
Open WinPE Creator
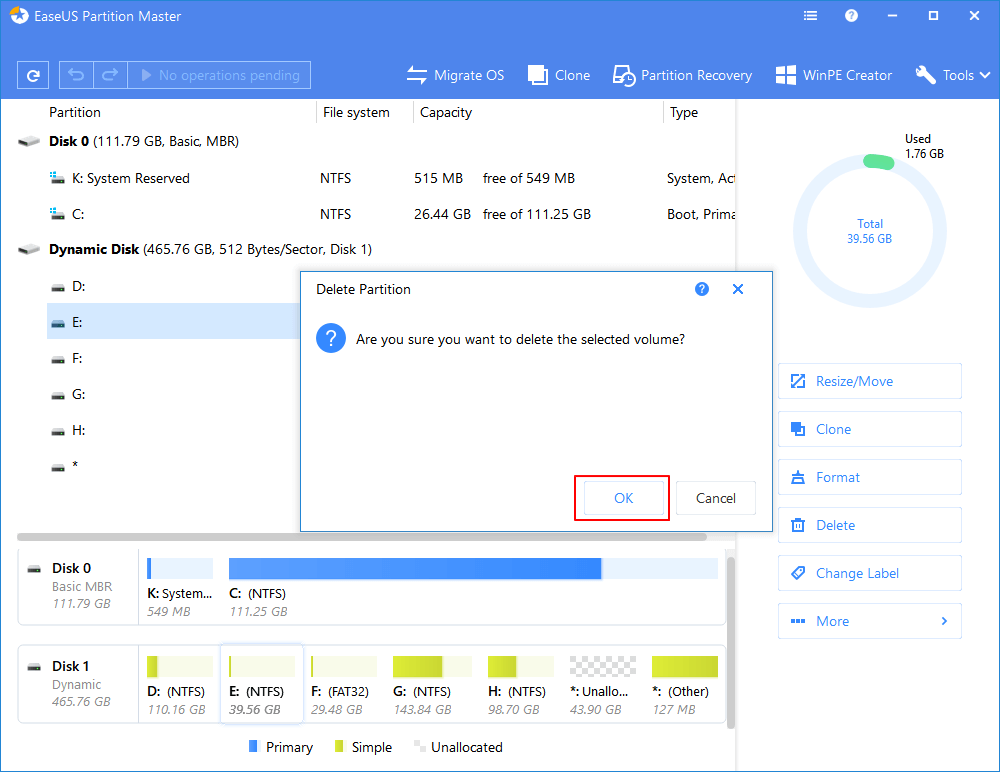pyautogui.click(x=834, y=75)
